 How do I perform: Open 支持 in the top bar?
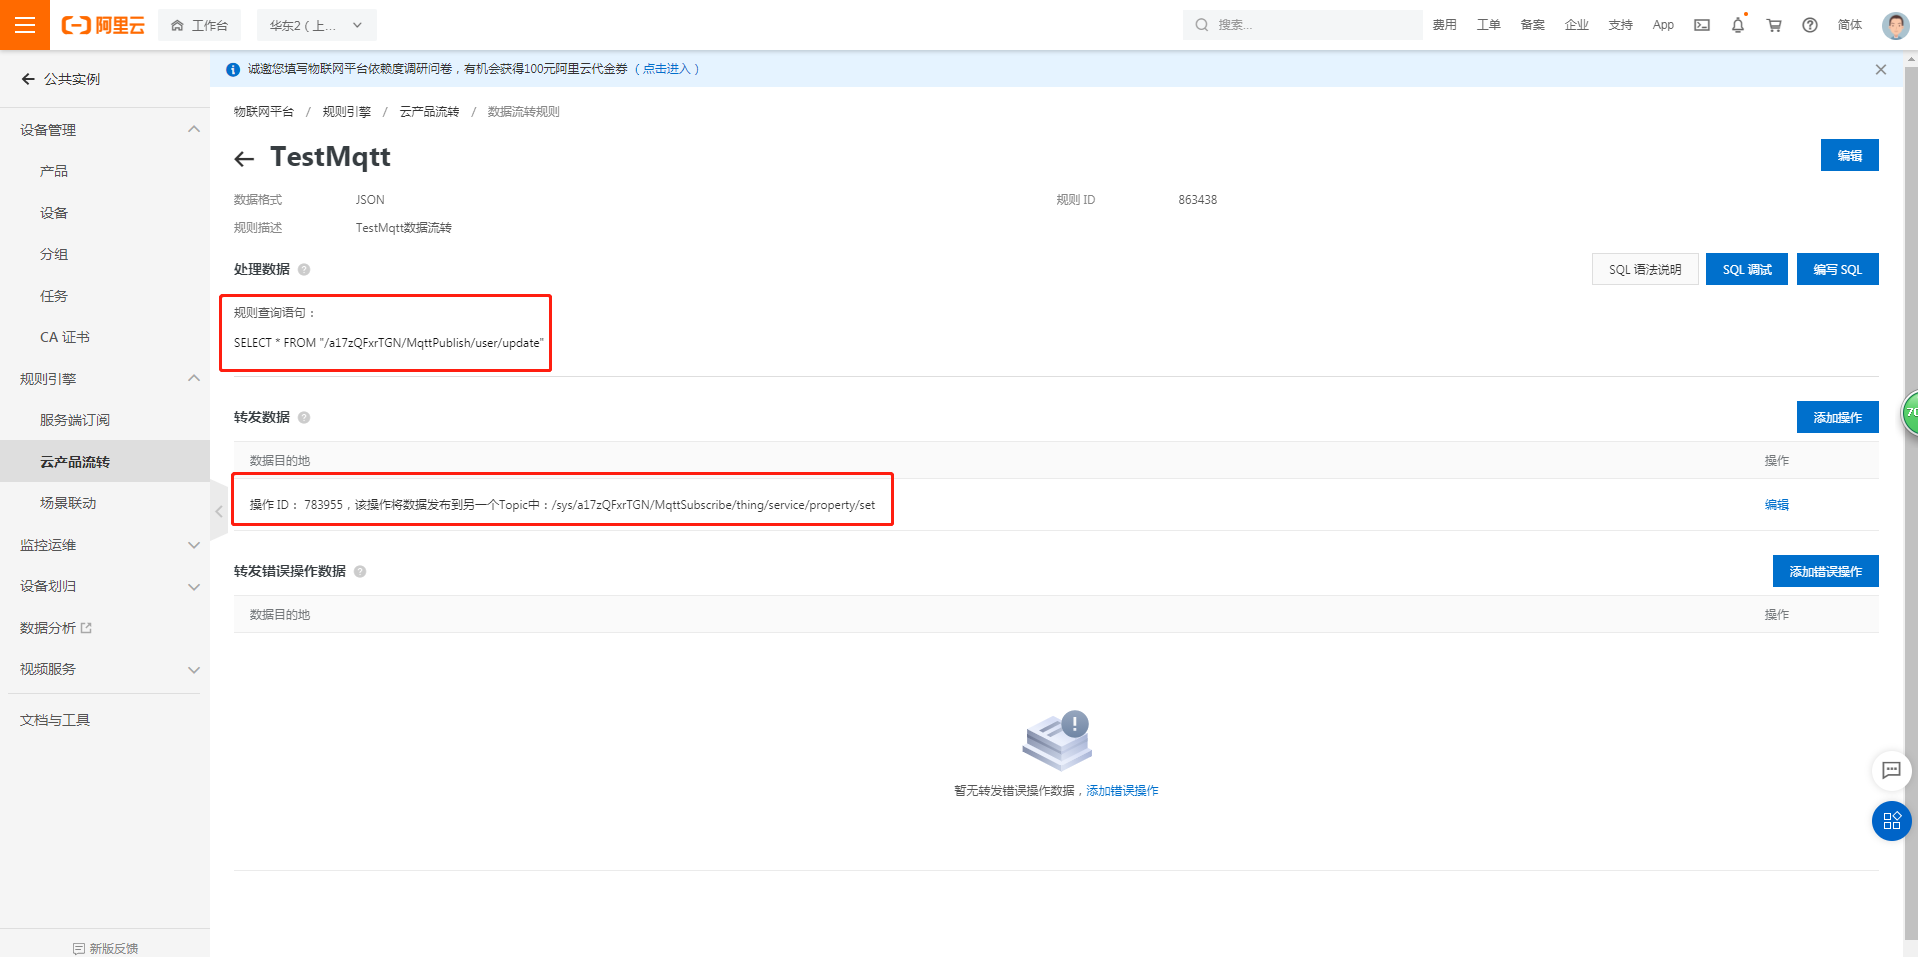click(1621, 25)
